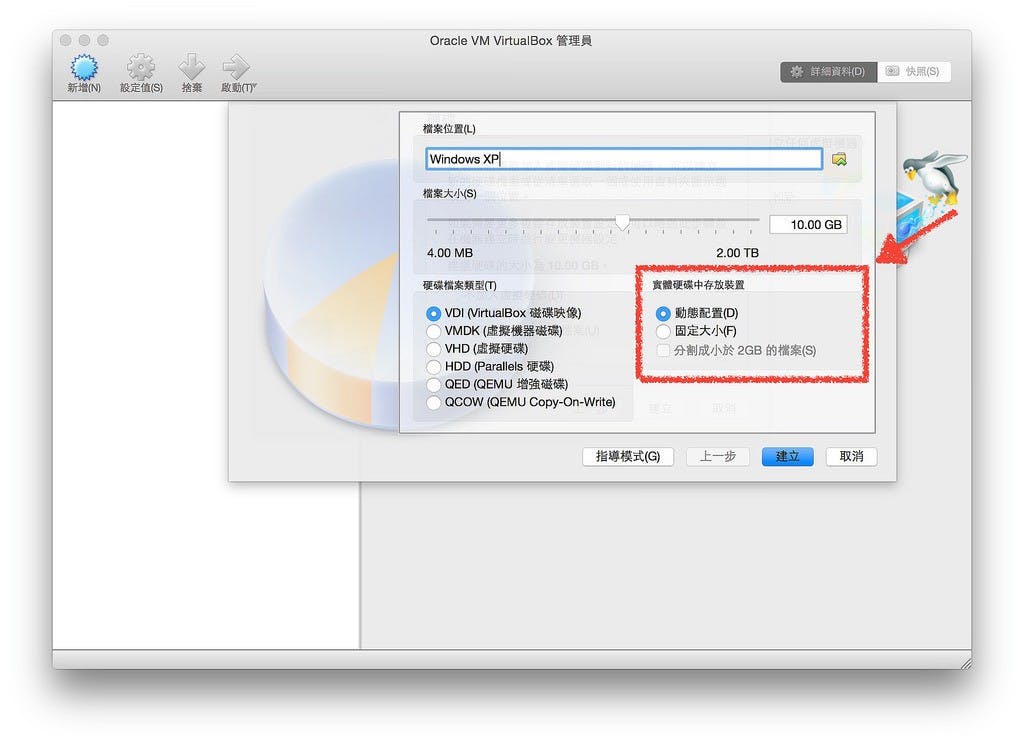This screenshot has height=744, width=1024.
Task: Select VDI (VirtualBox 磁碟映像) disk type
Action: pos(433,314)
